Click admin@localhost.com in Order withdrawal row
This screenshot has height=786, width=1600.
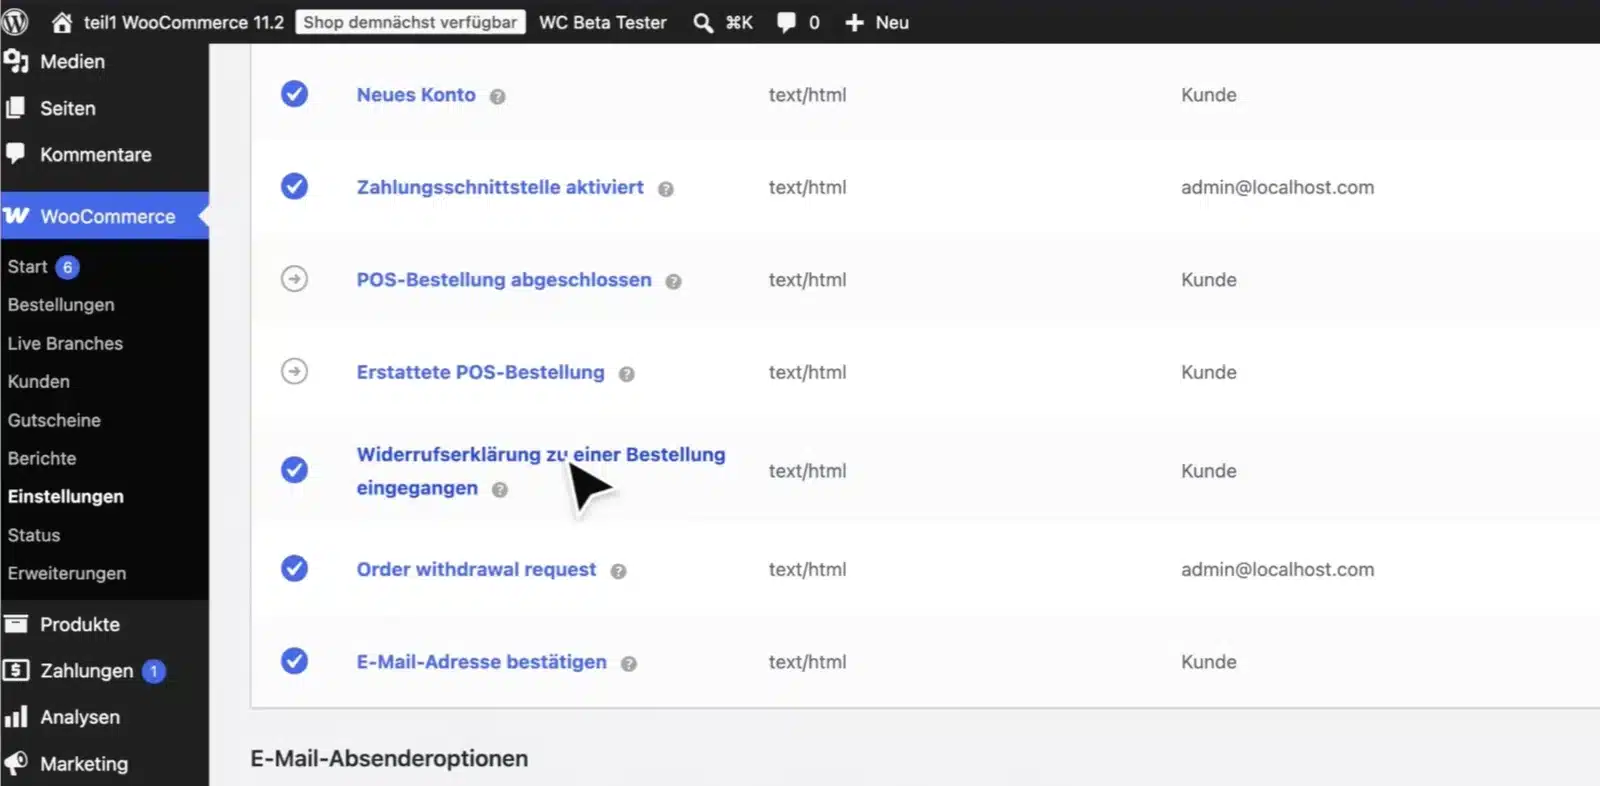coord(1277,569)
